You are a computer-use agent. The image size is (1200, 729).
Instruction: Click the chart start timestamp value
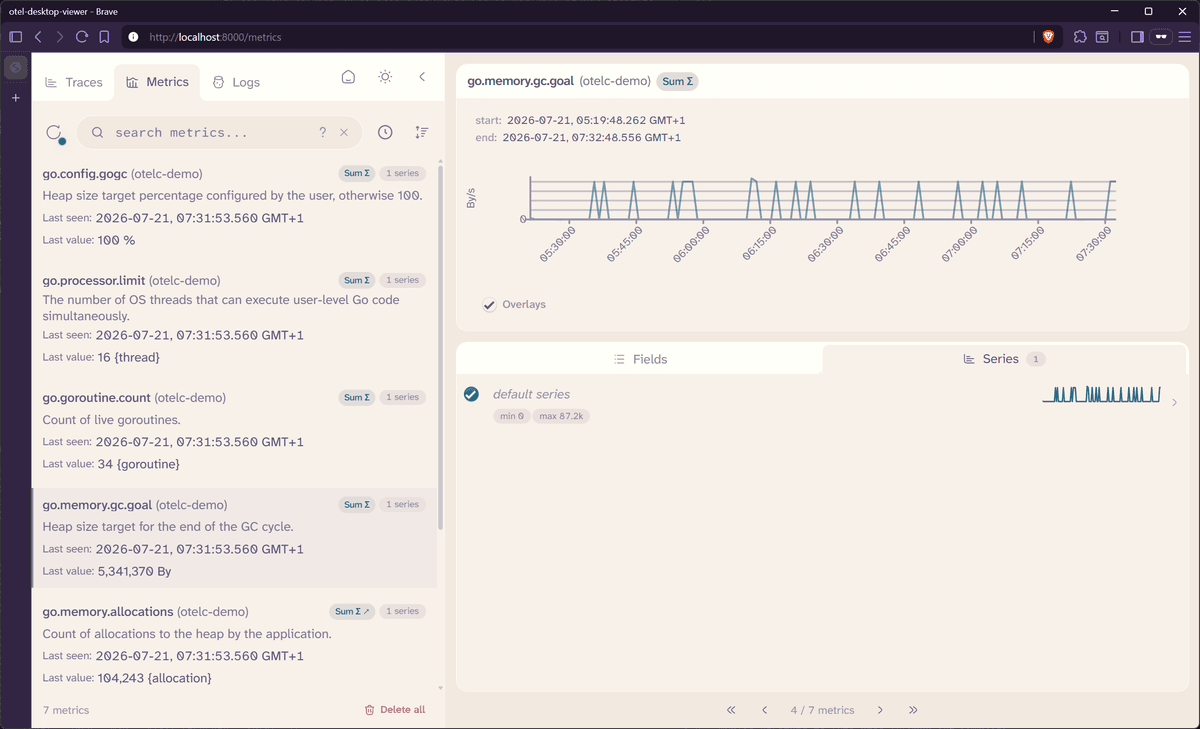pyautogui.click(x=596, y=120)
